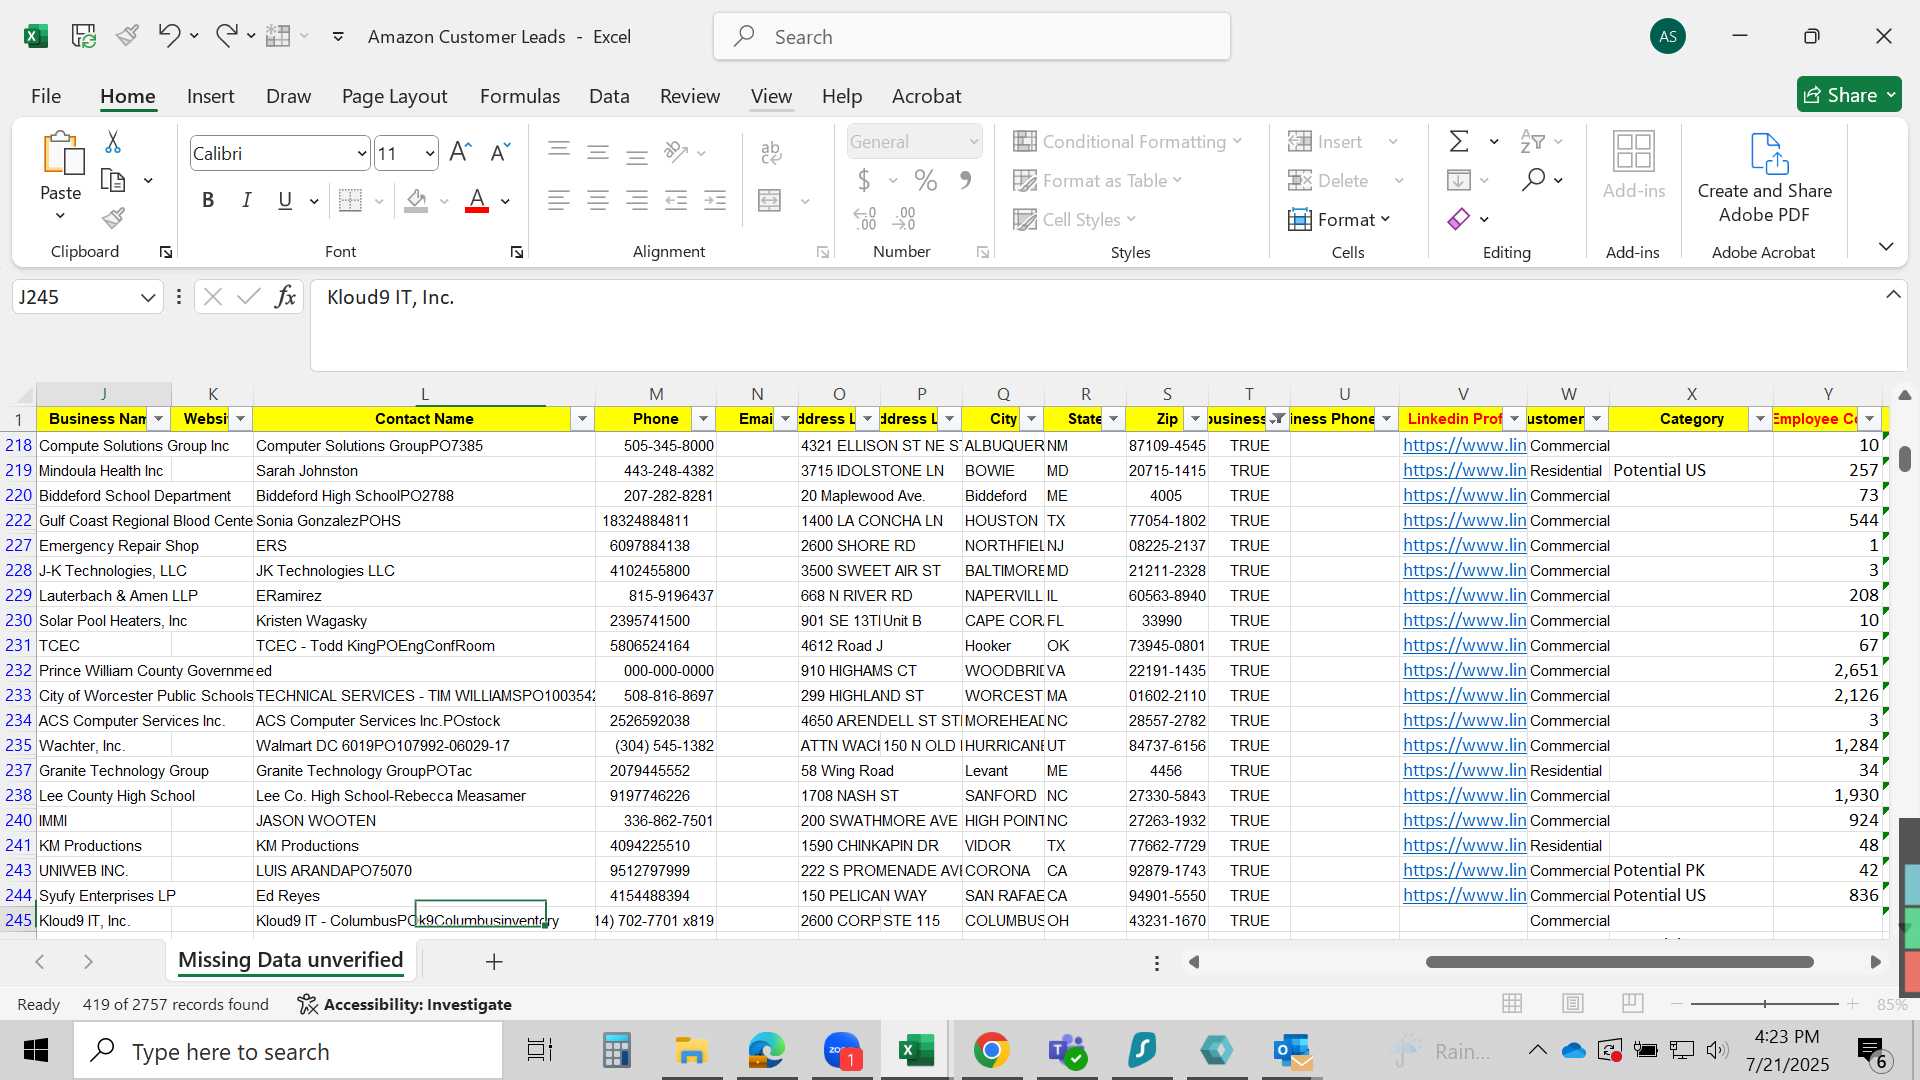Open the General number format dropdown

(x=973, y=142)
